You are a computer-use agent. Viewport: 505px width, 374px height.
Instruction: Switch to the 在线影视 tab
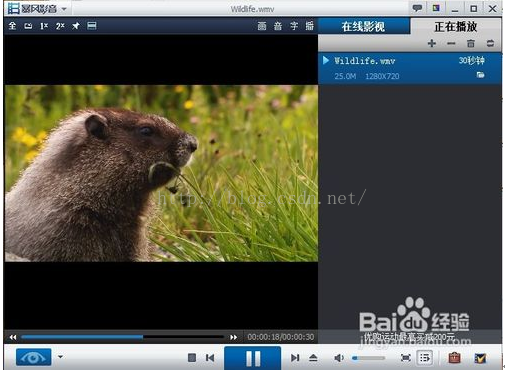point(364,26)
